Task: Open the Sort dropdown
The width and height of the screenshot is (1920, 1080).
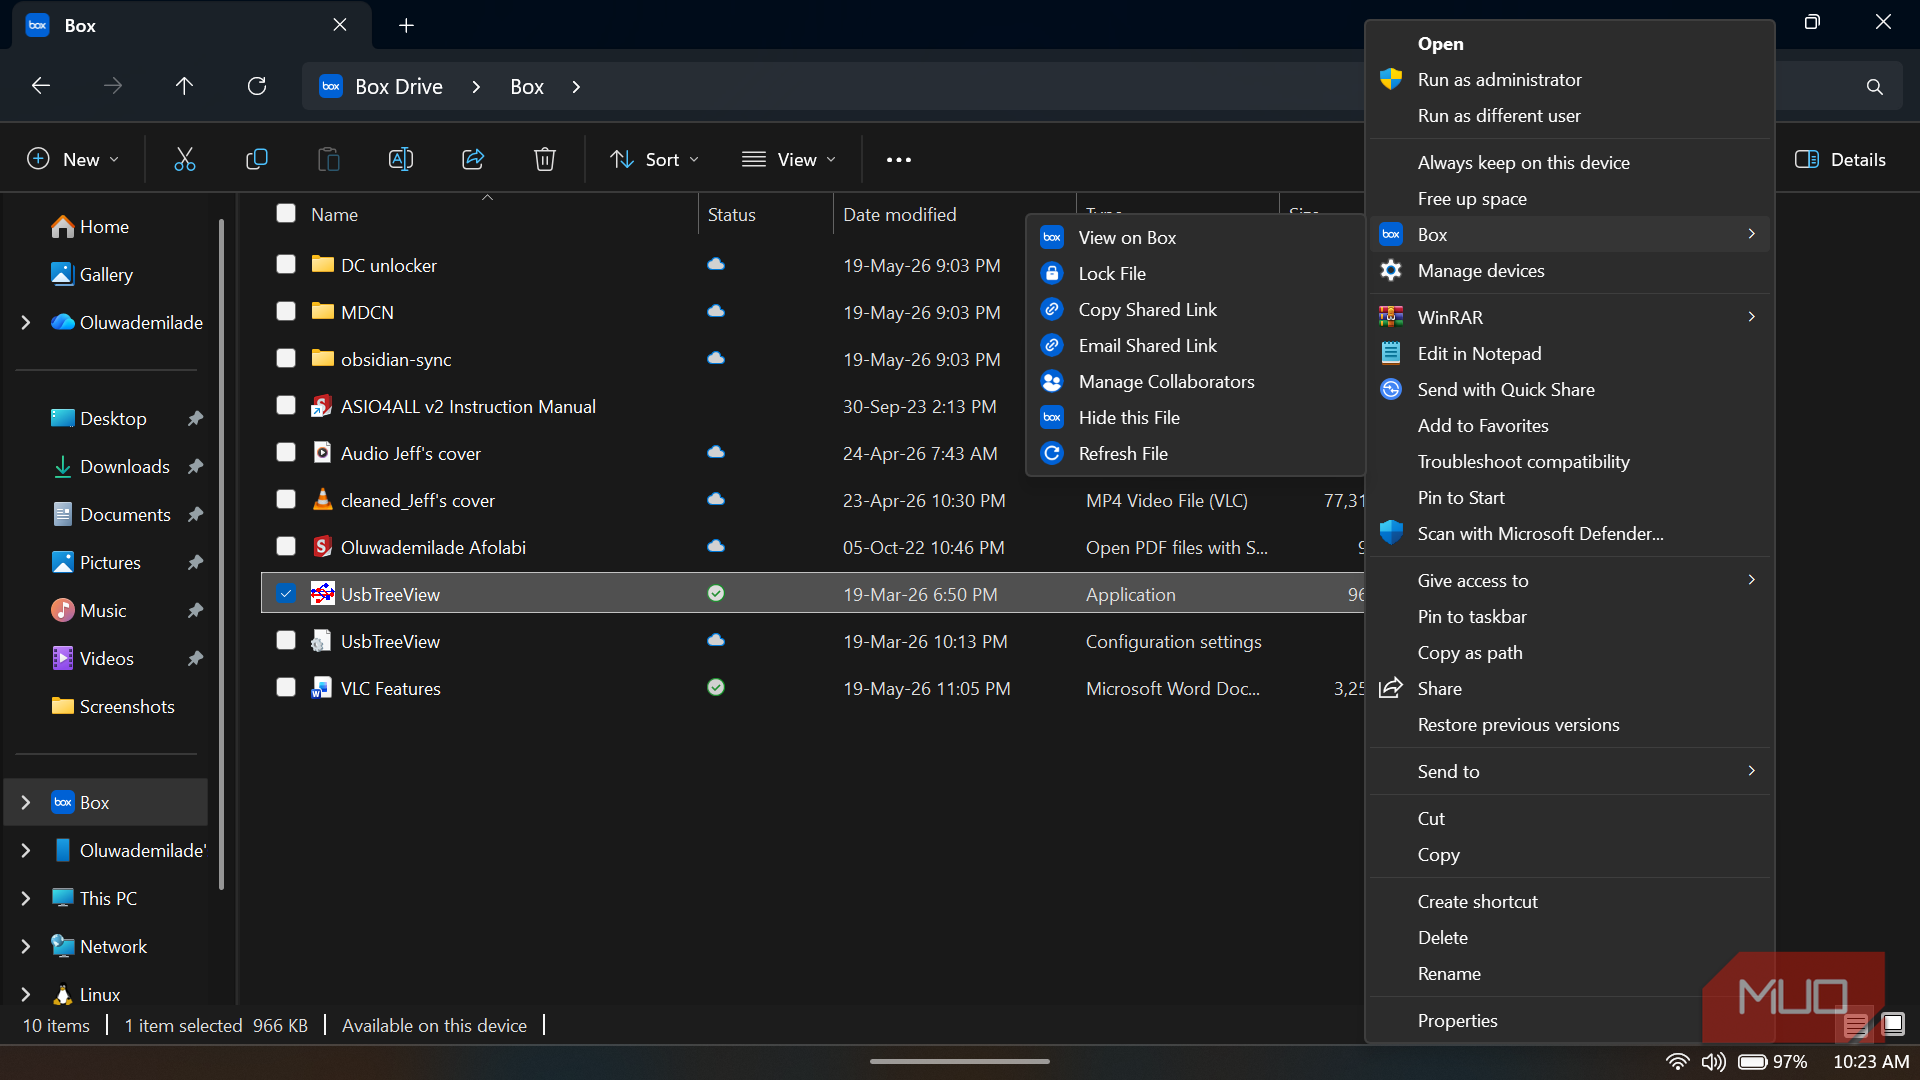Action: pyautogui.click(x=654, y=159)
